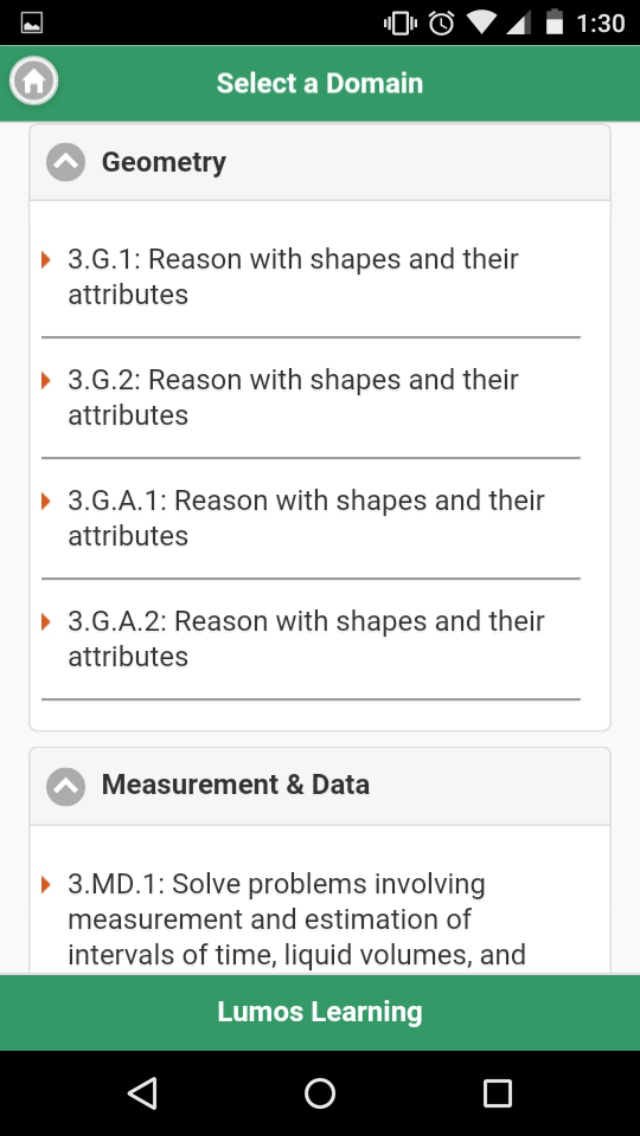Collapse the Measurement & Data chevron

pos(66,786)
